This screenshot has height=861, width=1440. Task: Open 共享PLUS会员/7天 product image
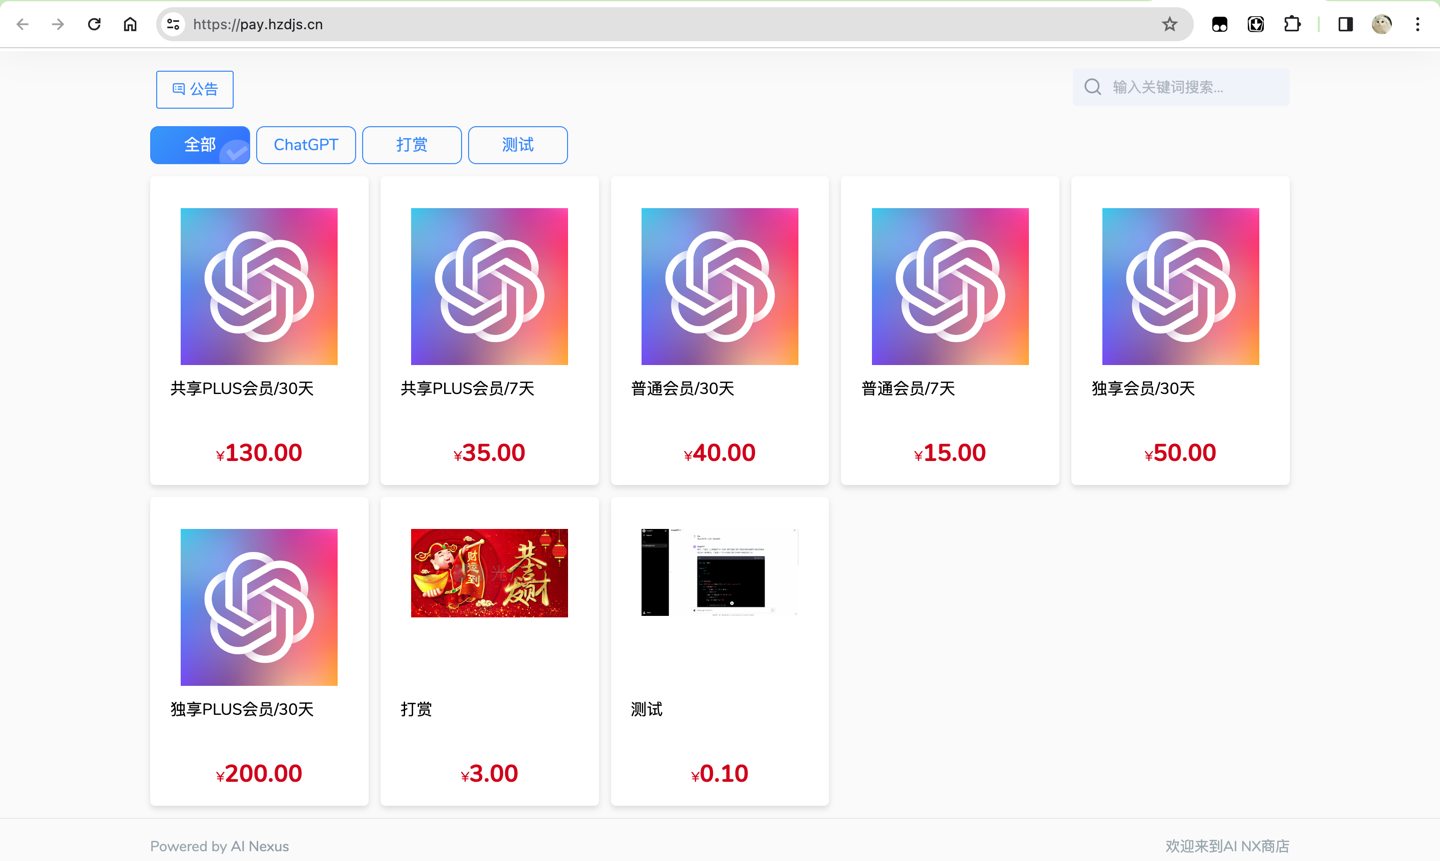pyautogui.click(x=489, y=286)
